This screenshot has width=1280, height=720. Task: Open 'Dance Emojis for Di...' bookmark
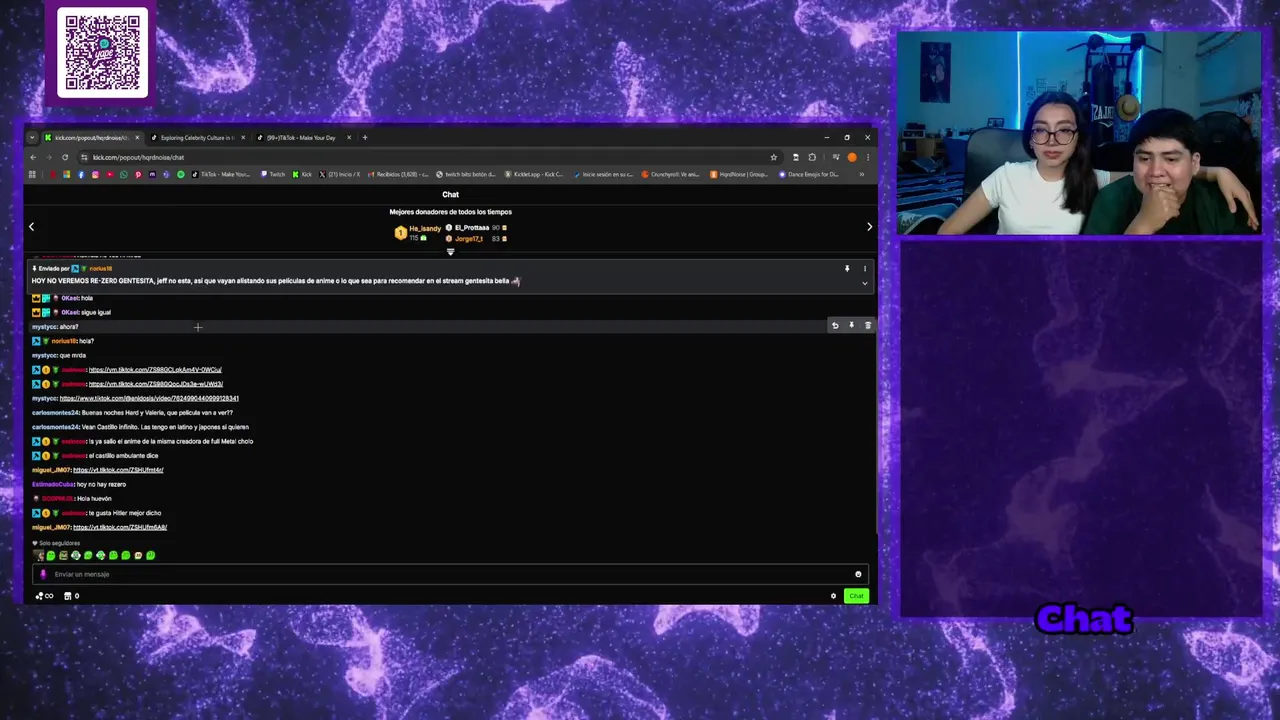pos(809,174)
